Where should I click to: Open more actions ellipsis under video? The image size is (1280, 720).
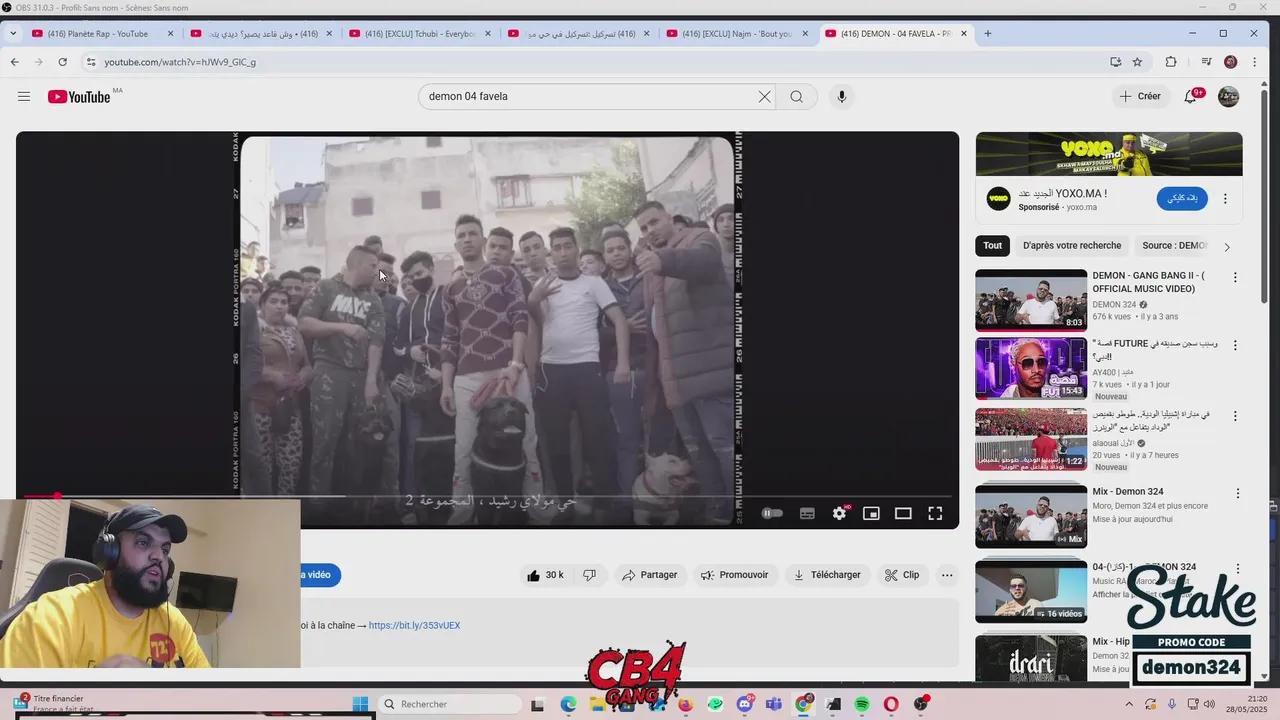(947, 575)
